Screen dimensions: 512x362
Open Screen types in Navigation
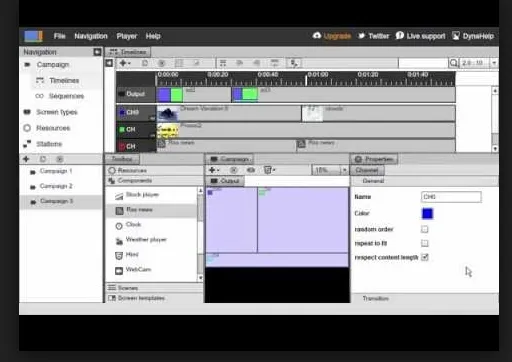[57, 112]
